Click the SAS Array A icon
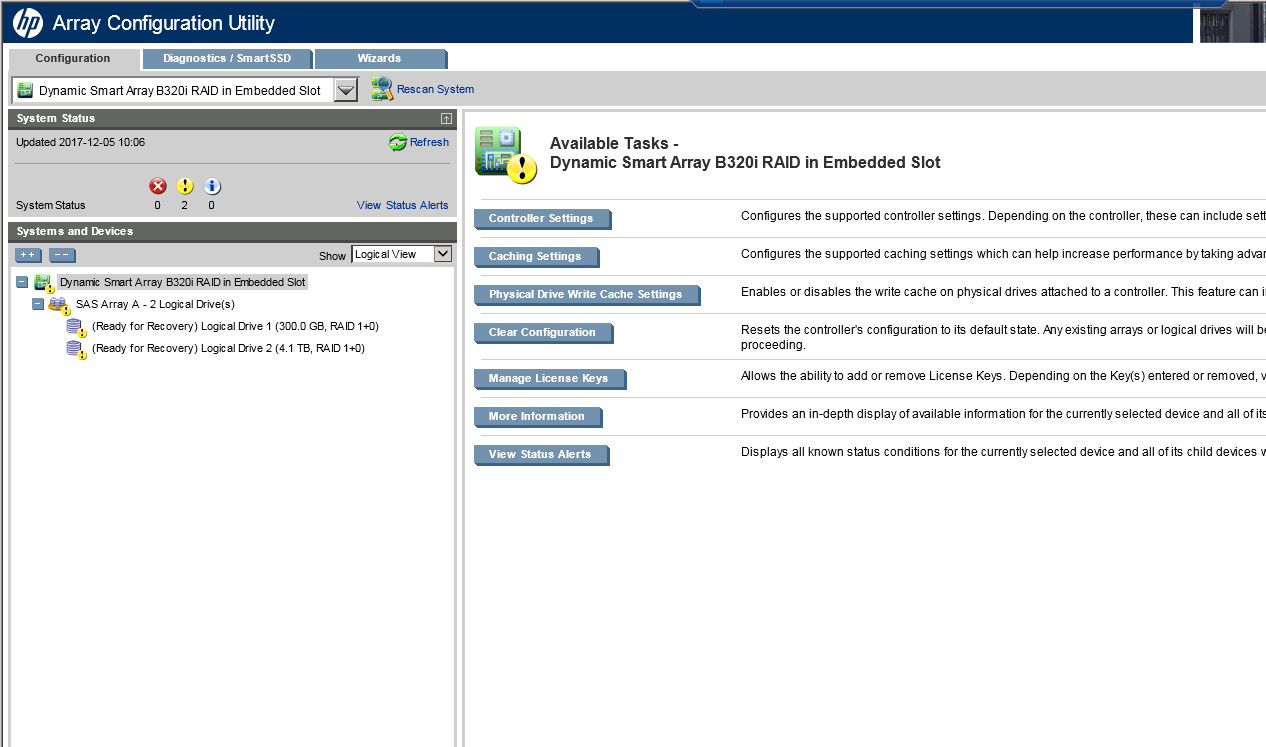This screenshot has width=1266, height=747. click(x=60, y=305)
